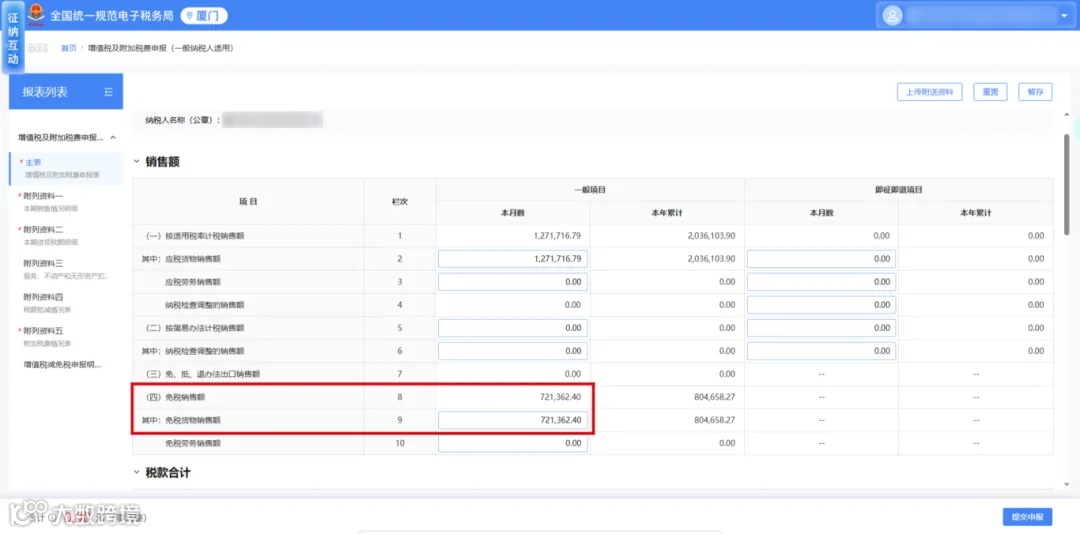Open the 征纳互动 side tab
Viewport: 1080px width, 534px height.
tap(13, 37)
